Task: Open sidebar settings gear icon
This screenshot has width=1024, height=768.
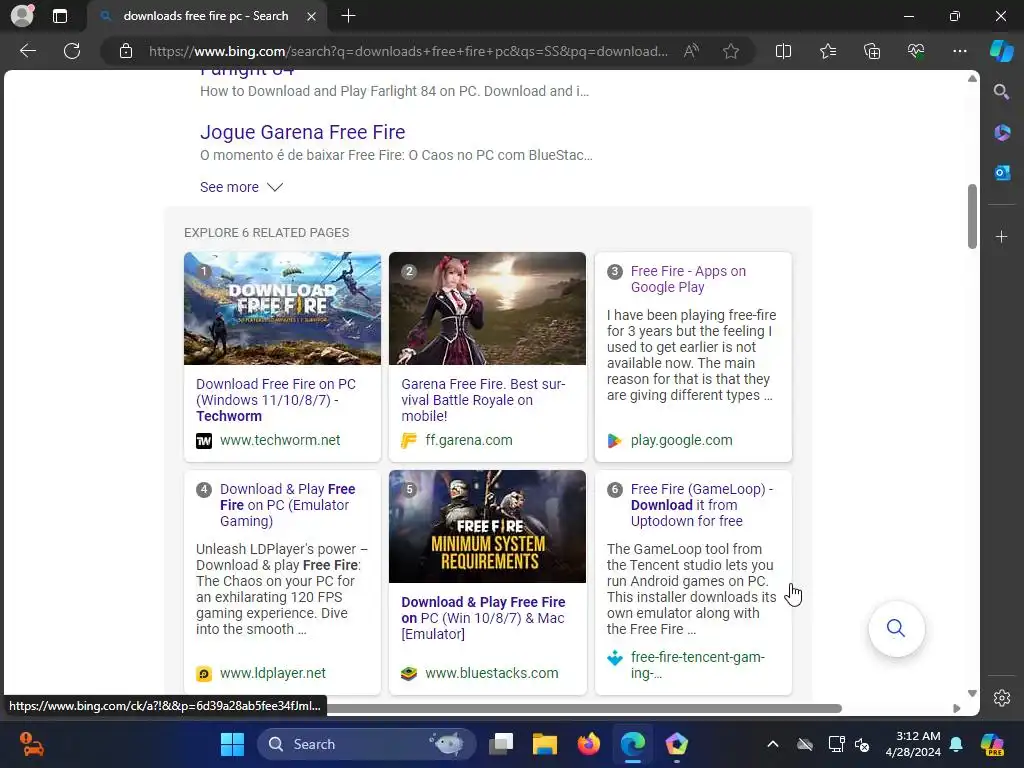Action: tap(1001, 697)
